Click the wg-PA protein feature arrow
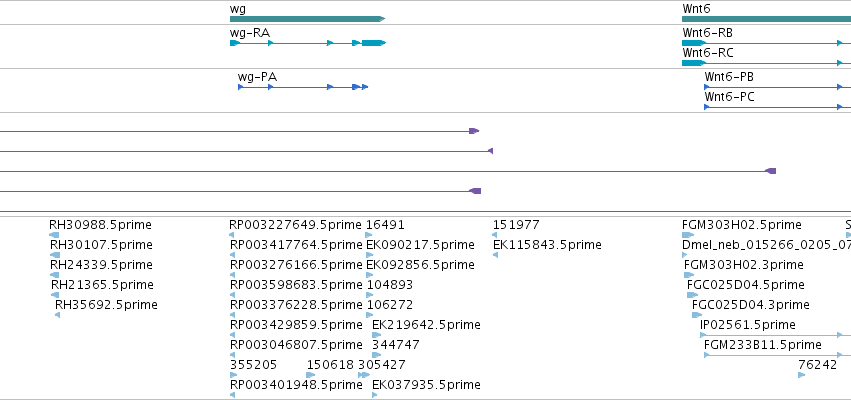Viewport: 851px width, 400px height. coord(303,87)
